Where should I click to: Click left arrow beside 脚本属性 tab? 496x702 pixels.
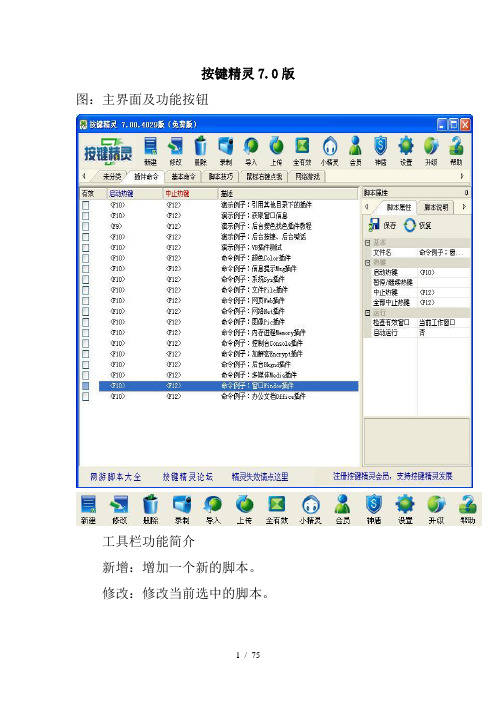(367, 207)
